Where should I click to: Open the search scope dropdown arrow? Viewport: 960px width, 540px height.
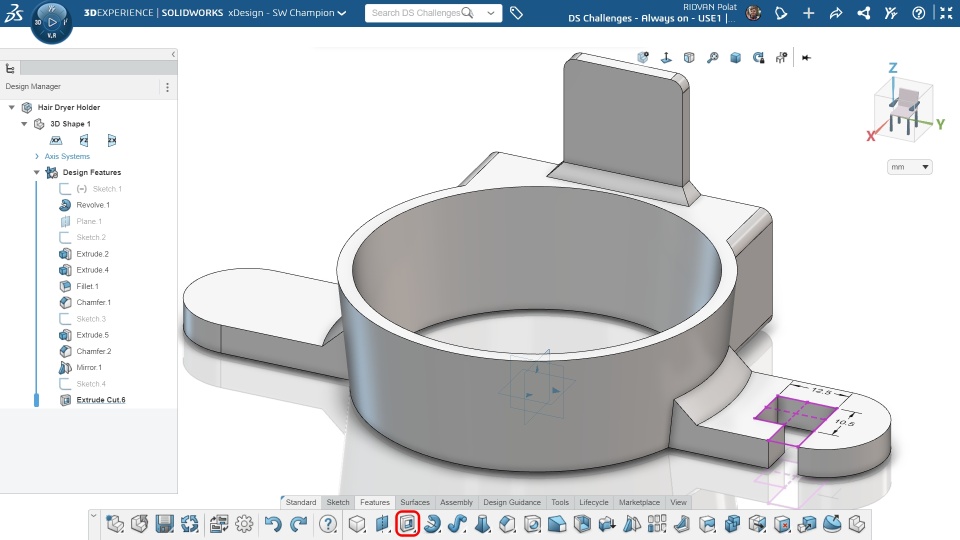coord(491,13)
